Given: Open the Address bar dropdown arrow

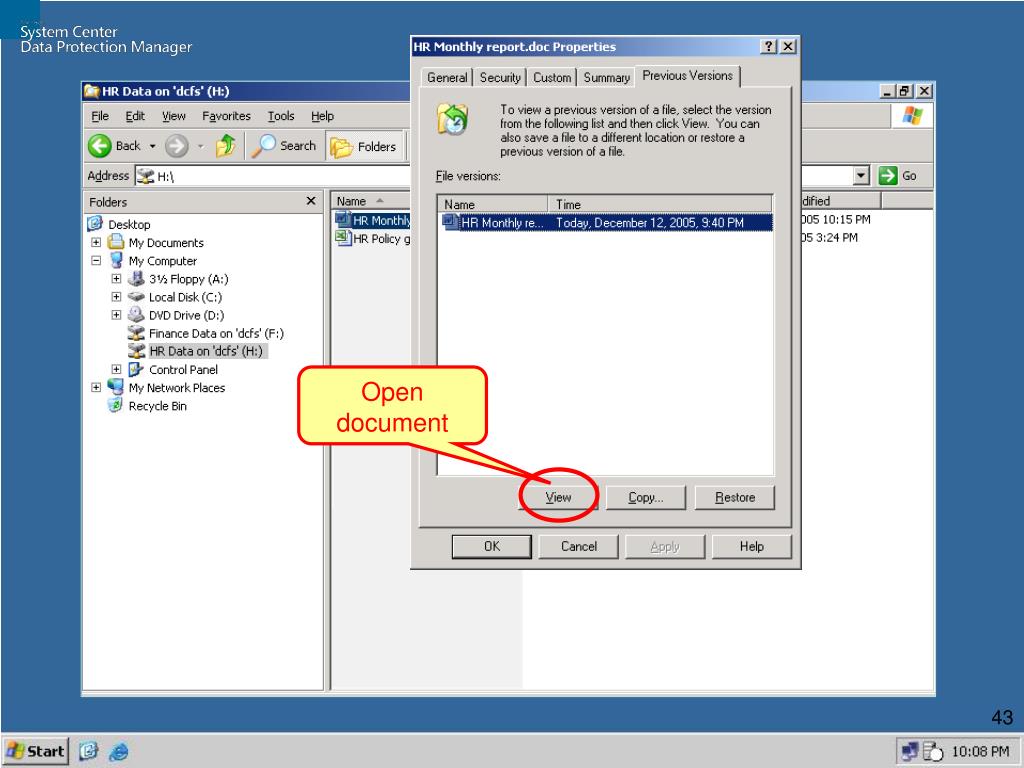Looking at the screenshot, I should point(861,175).
